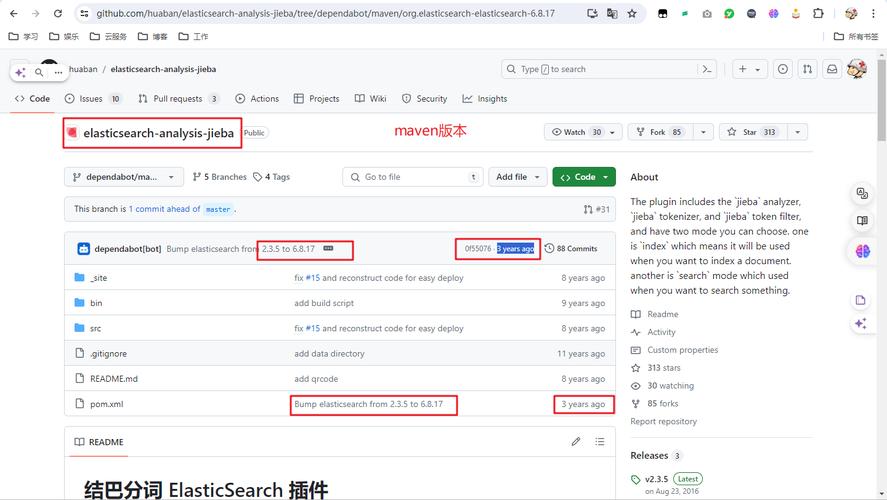The width and height of the screenshot is (887, 500).
Task: Open the Insights tab
Action: [x=485, y=98]
